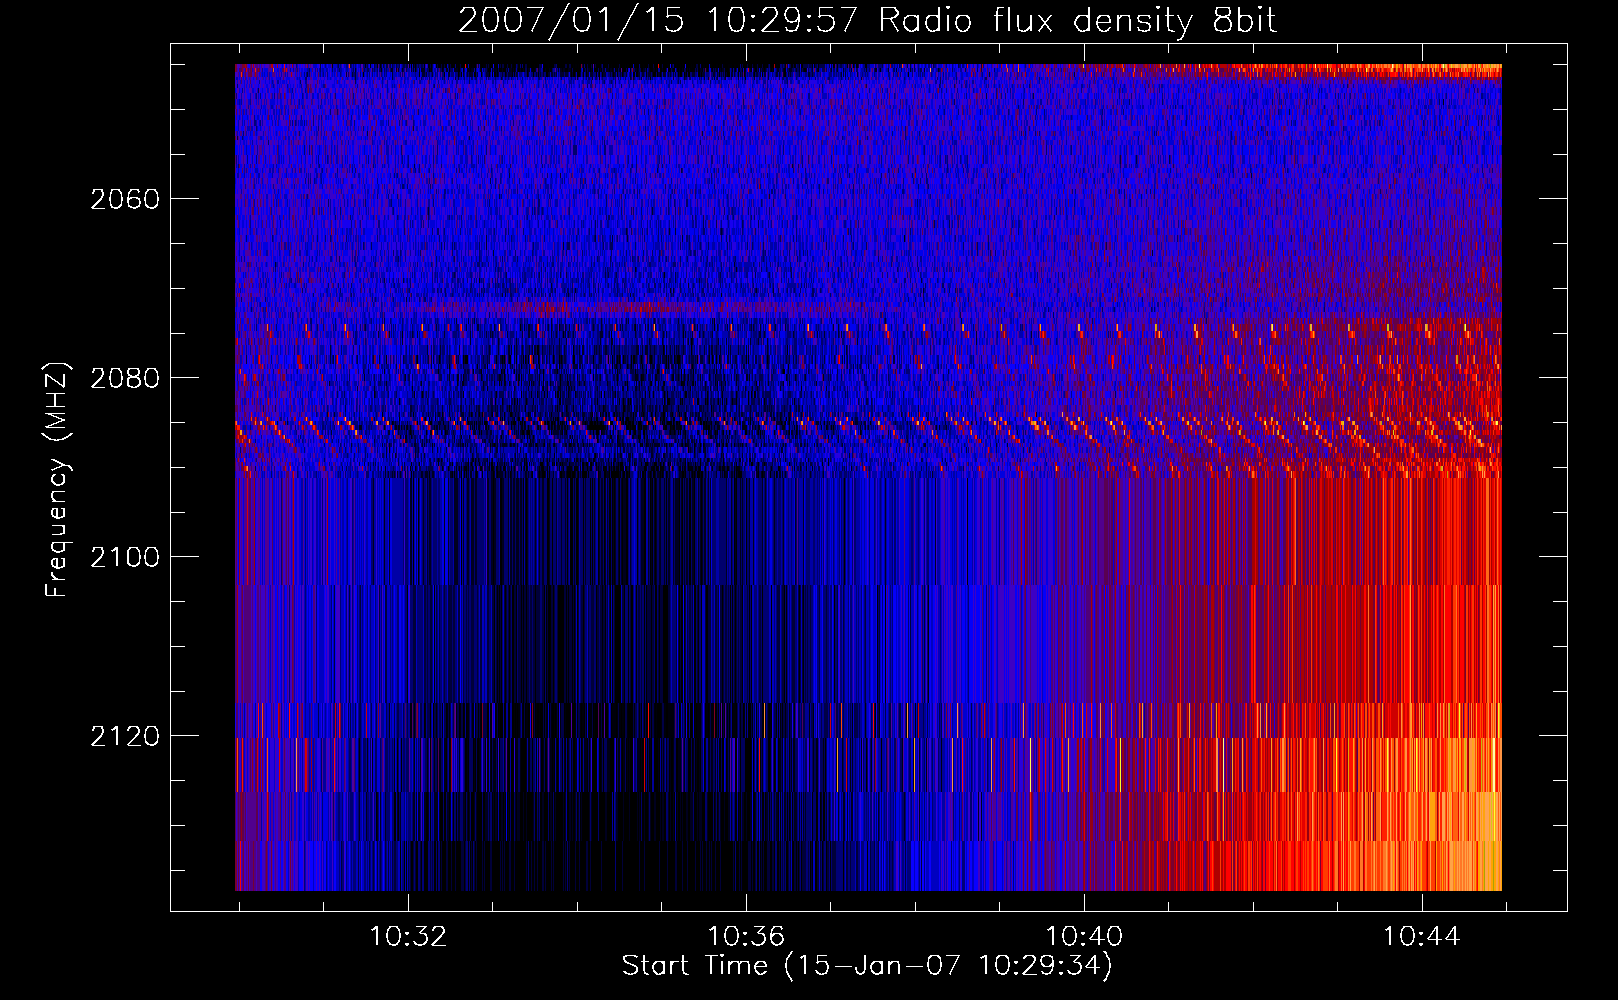Image resolution: width=1618 pixels, height=1000 pixels.
Task: Click the 10:32 time tick label
Action: click(408, 937)
